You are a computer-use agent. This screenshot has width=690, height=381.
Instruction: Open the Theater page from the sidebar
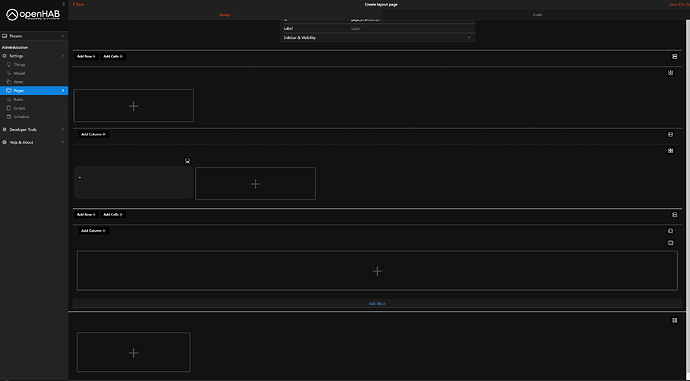(x=34, y=36)
